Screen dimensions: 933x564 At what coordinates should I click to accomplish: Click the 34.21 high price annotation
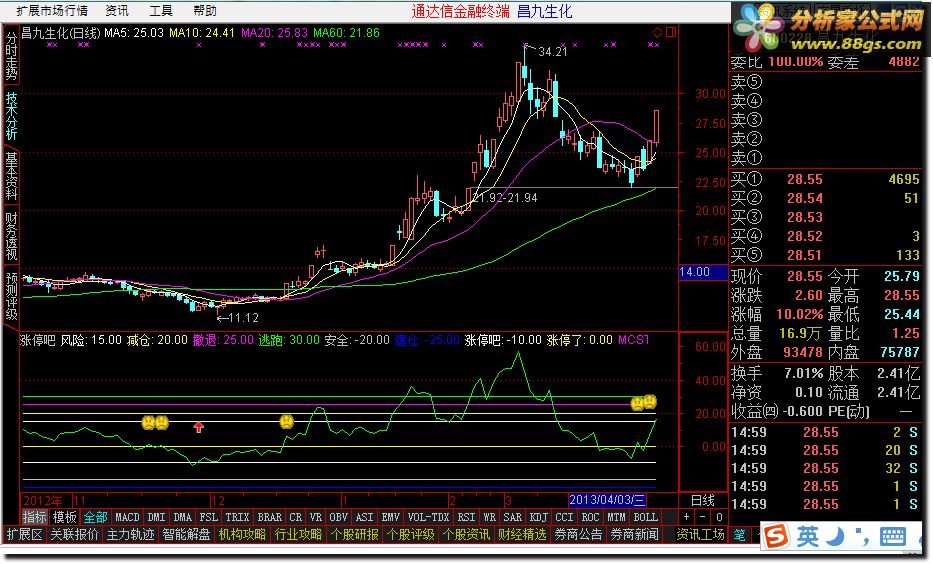tap(553, 52)
